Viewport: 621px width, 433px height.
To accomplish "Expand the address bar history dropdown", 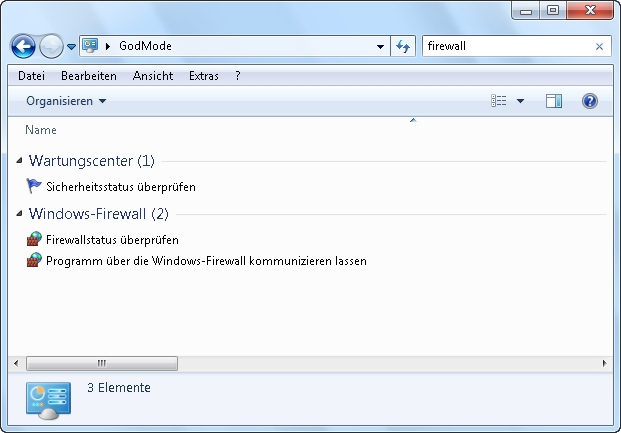I will [380, 46].
